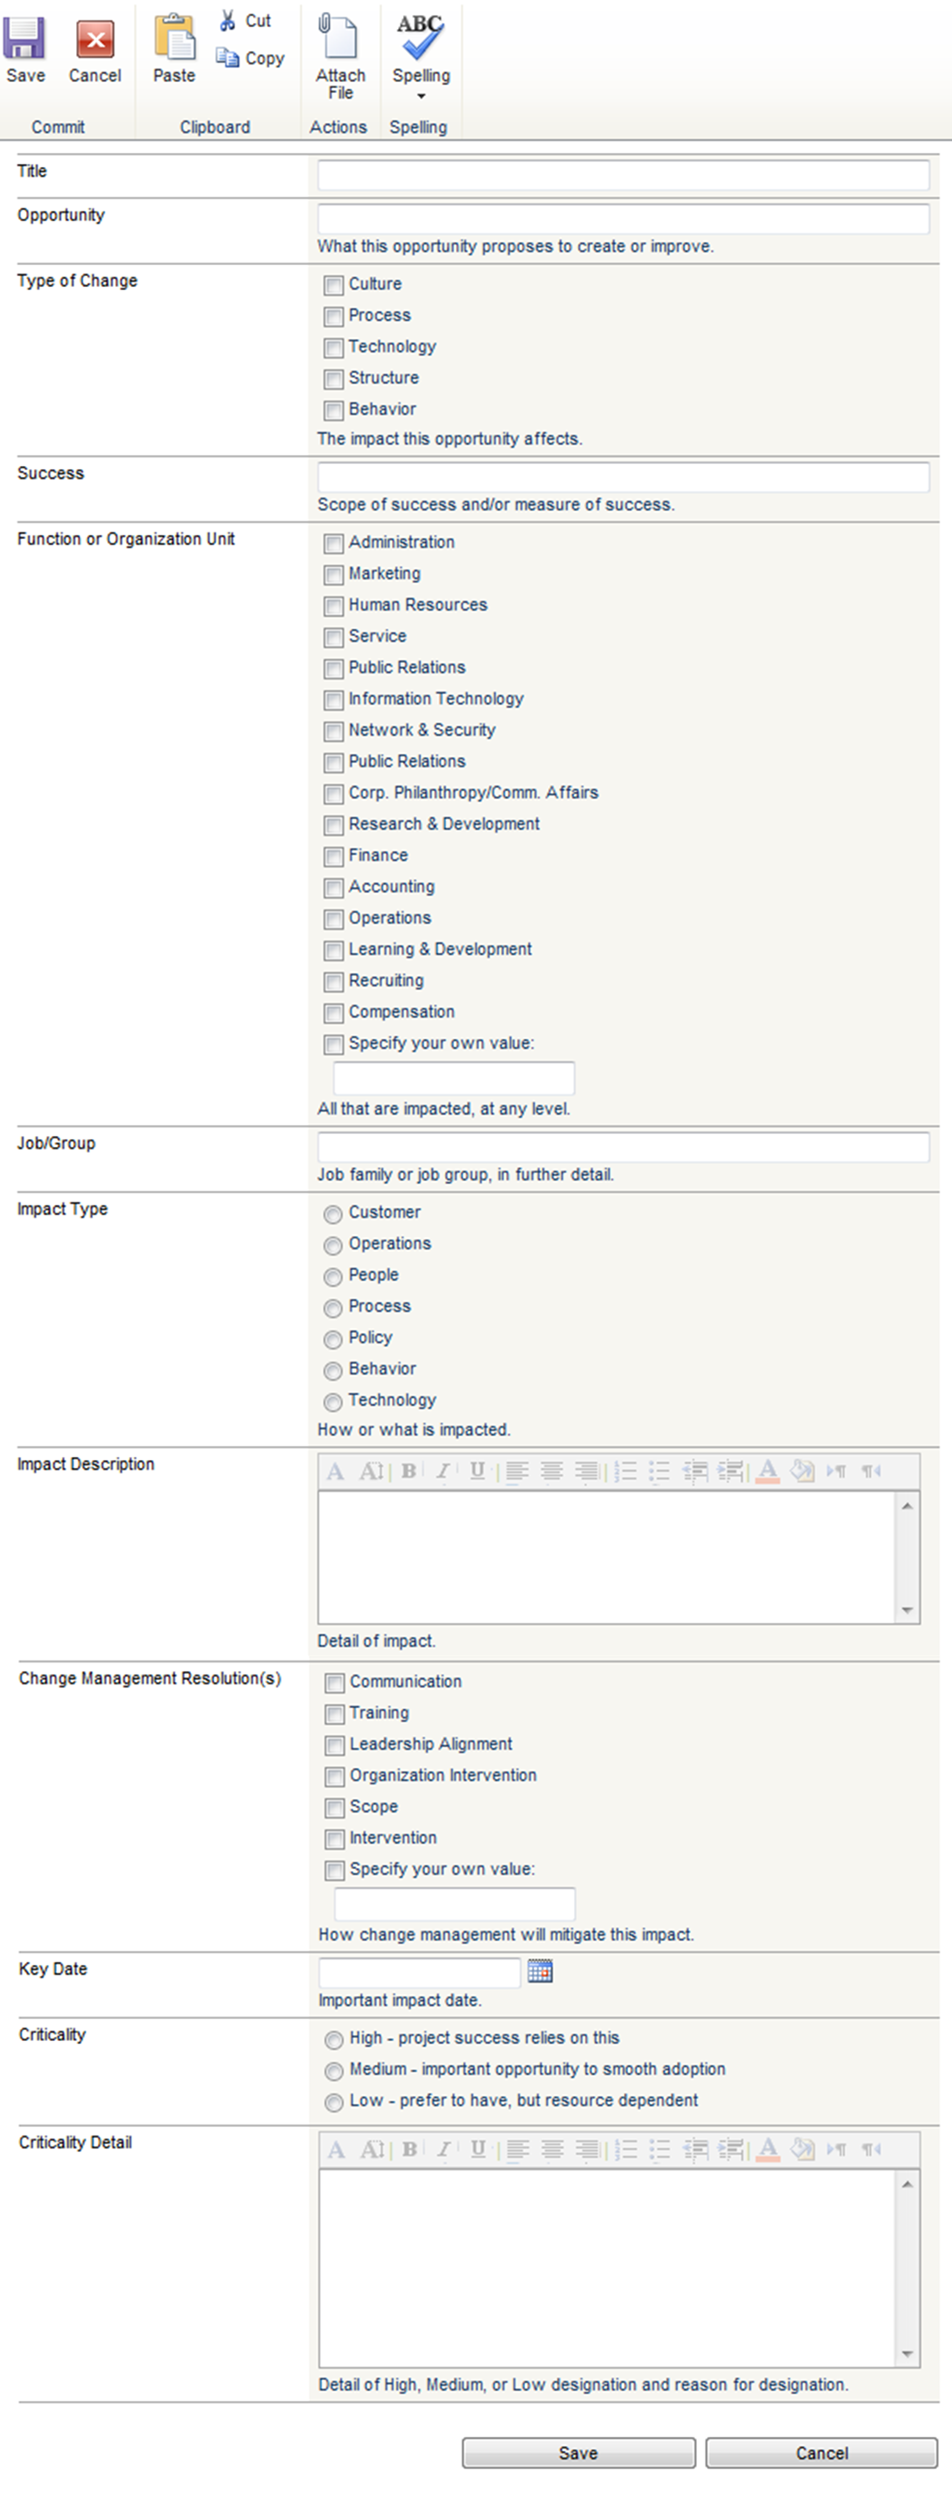952x2503 pixels.
Task: Check Human Resources function checkbox
Action: pos(333,606)
